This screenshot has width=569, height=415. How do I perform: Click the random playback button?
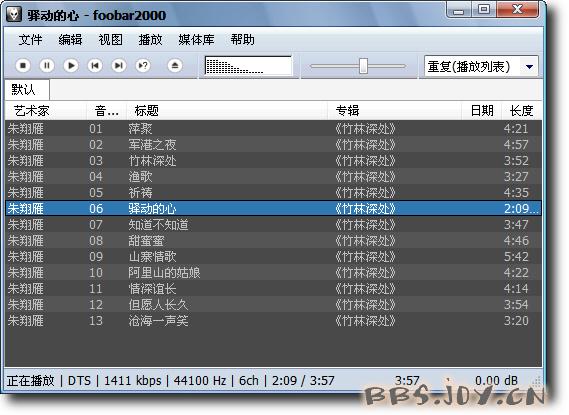pyautogui.click(x=143, y=66)
